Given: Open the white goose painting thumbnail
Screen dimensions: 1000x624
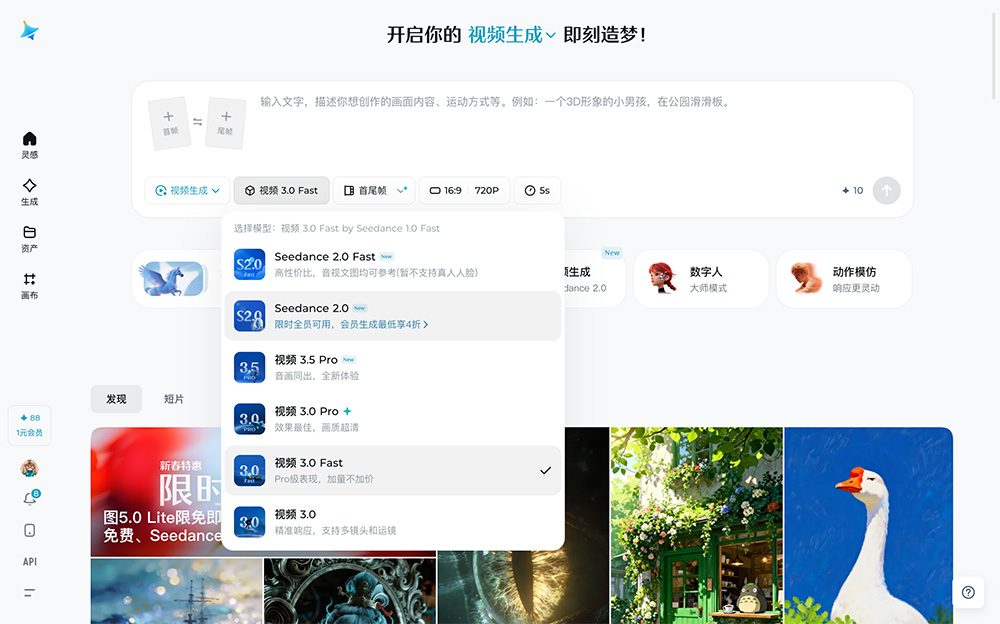Looking at the screenshot, I should click(x=869, y=526).
